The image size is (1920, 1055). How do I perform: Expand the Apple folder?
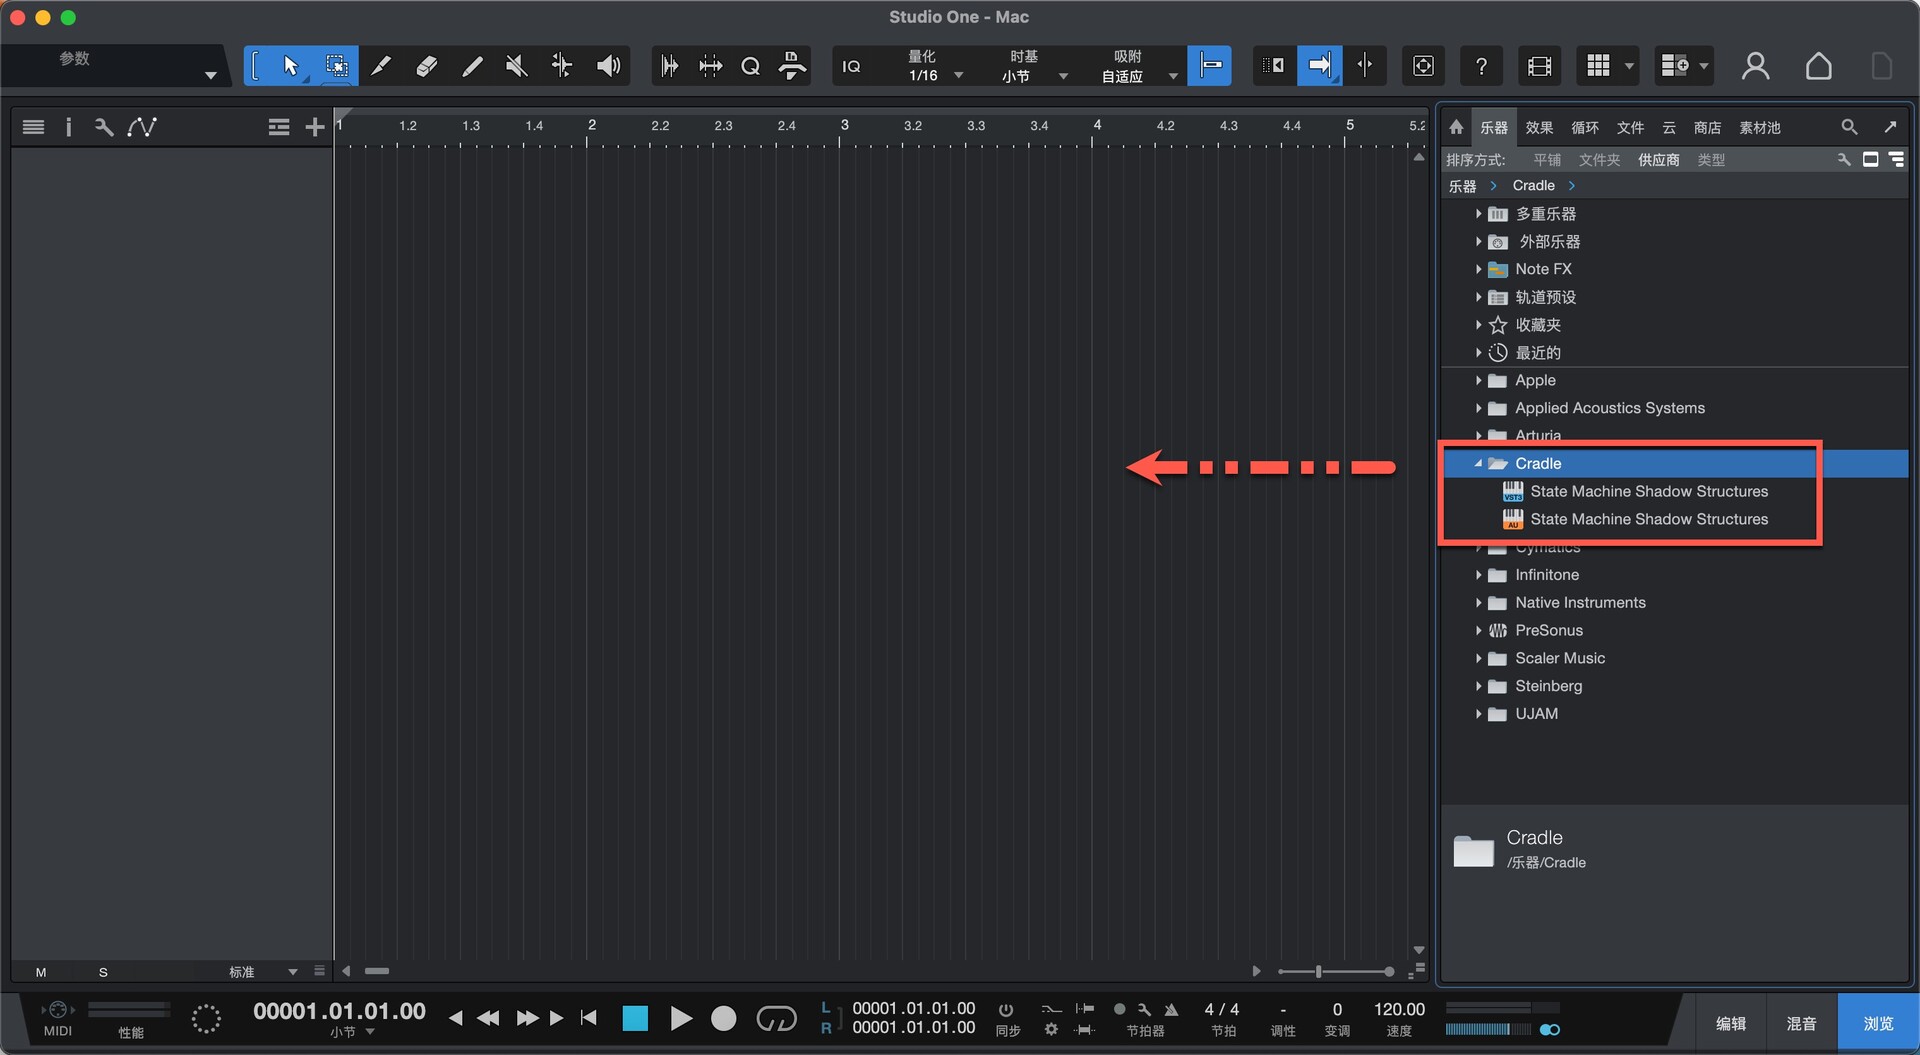(1478, 380)
